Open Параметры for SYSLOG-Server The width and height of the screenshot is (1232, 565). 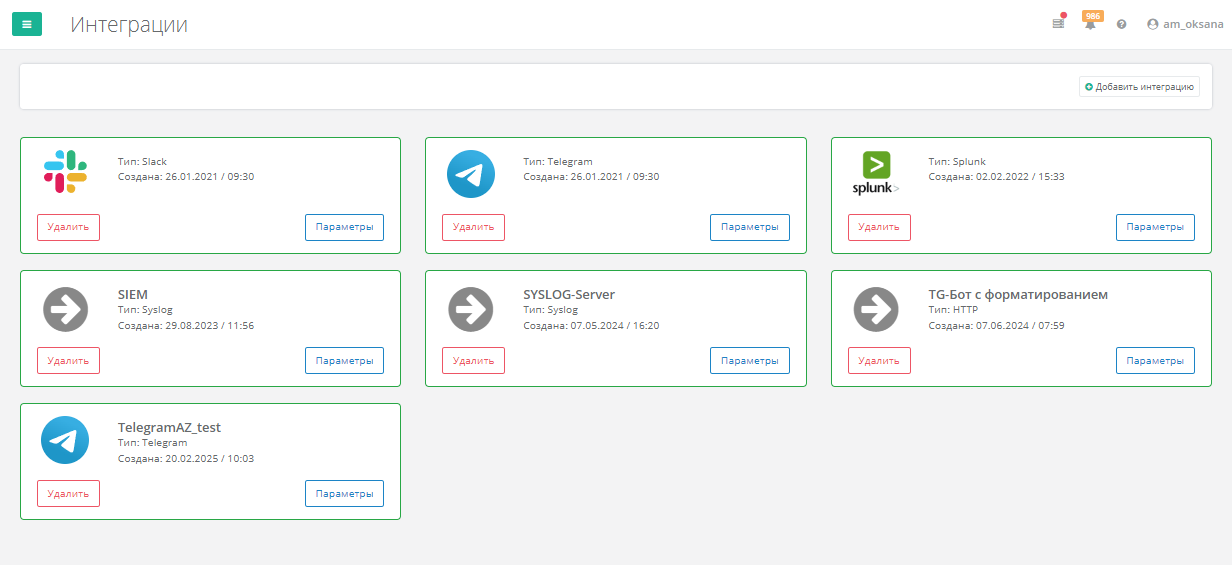tap(750, 360)
